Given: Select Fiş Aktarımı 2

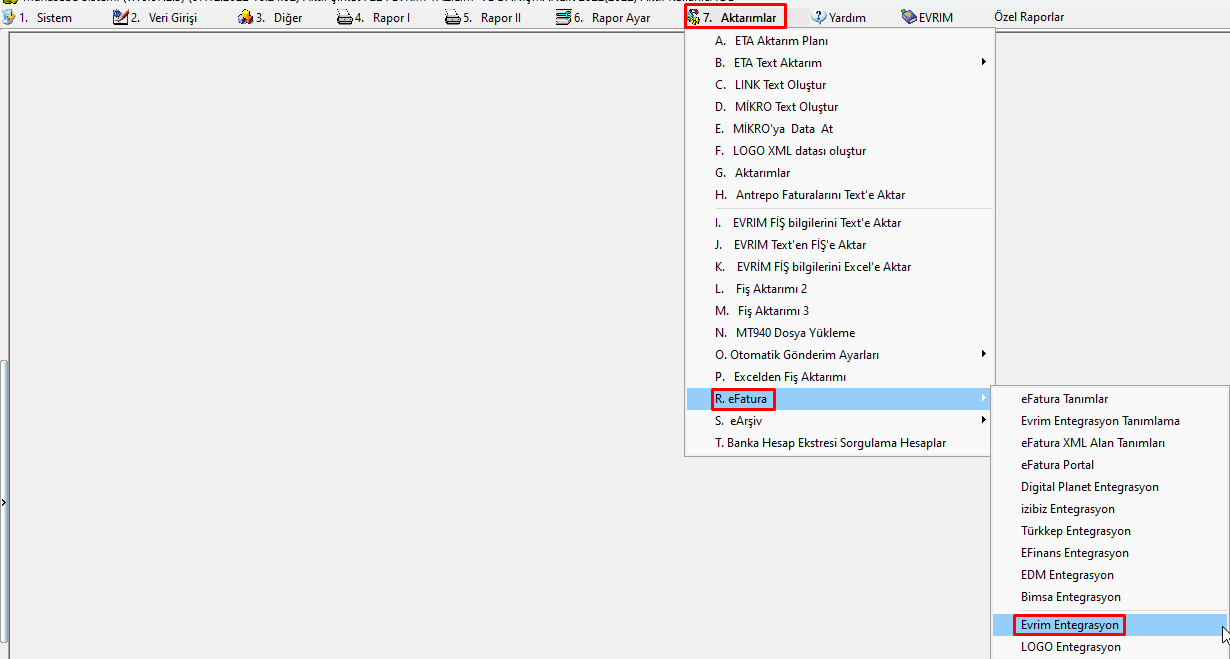Looking at the screenshot, I should point(839,289).
